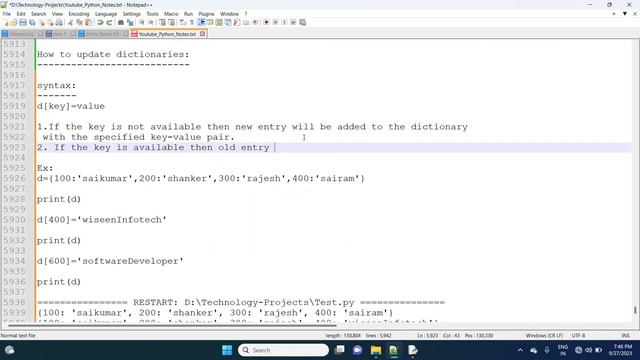Click the taskbar Search box
Viewport: 640px width, 360px height.
pyautogui.click(x=283, y=350)
